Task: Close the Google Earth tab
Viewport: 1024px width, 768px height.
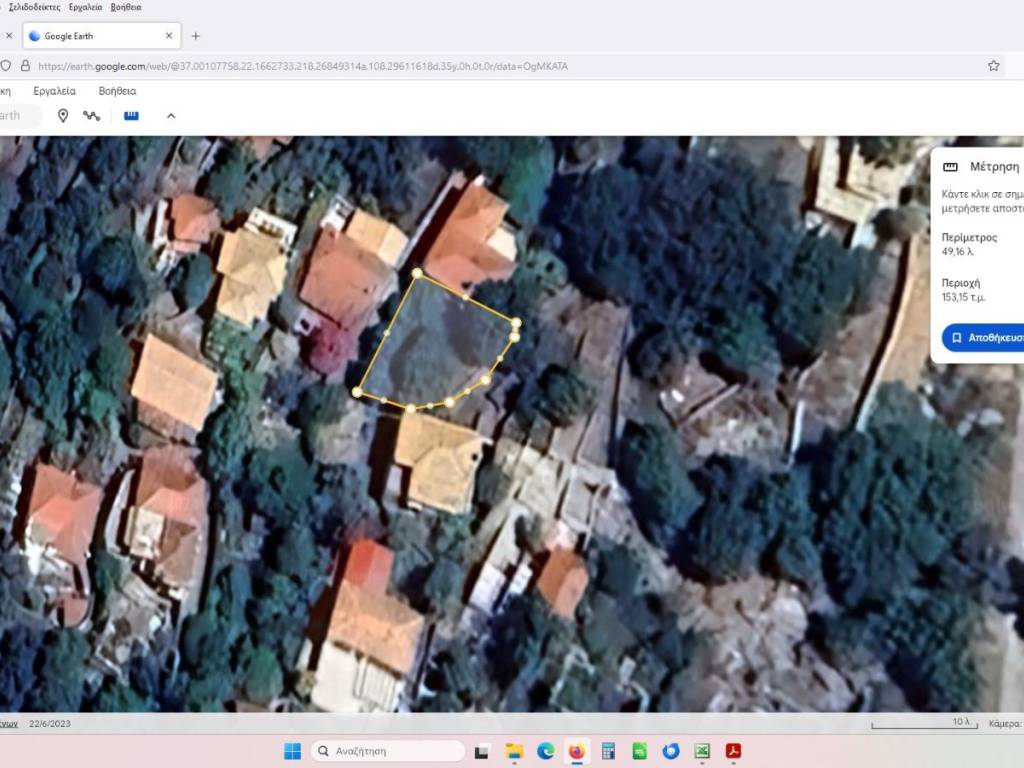Action: point(169,36)
